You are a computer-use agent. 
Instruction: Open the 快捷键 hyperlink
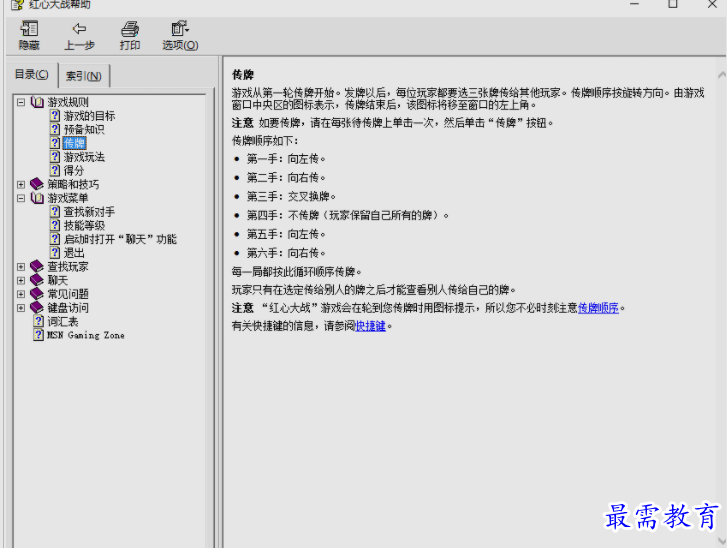pos(370,326)
